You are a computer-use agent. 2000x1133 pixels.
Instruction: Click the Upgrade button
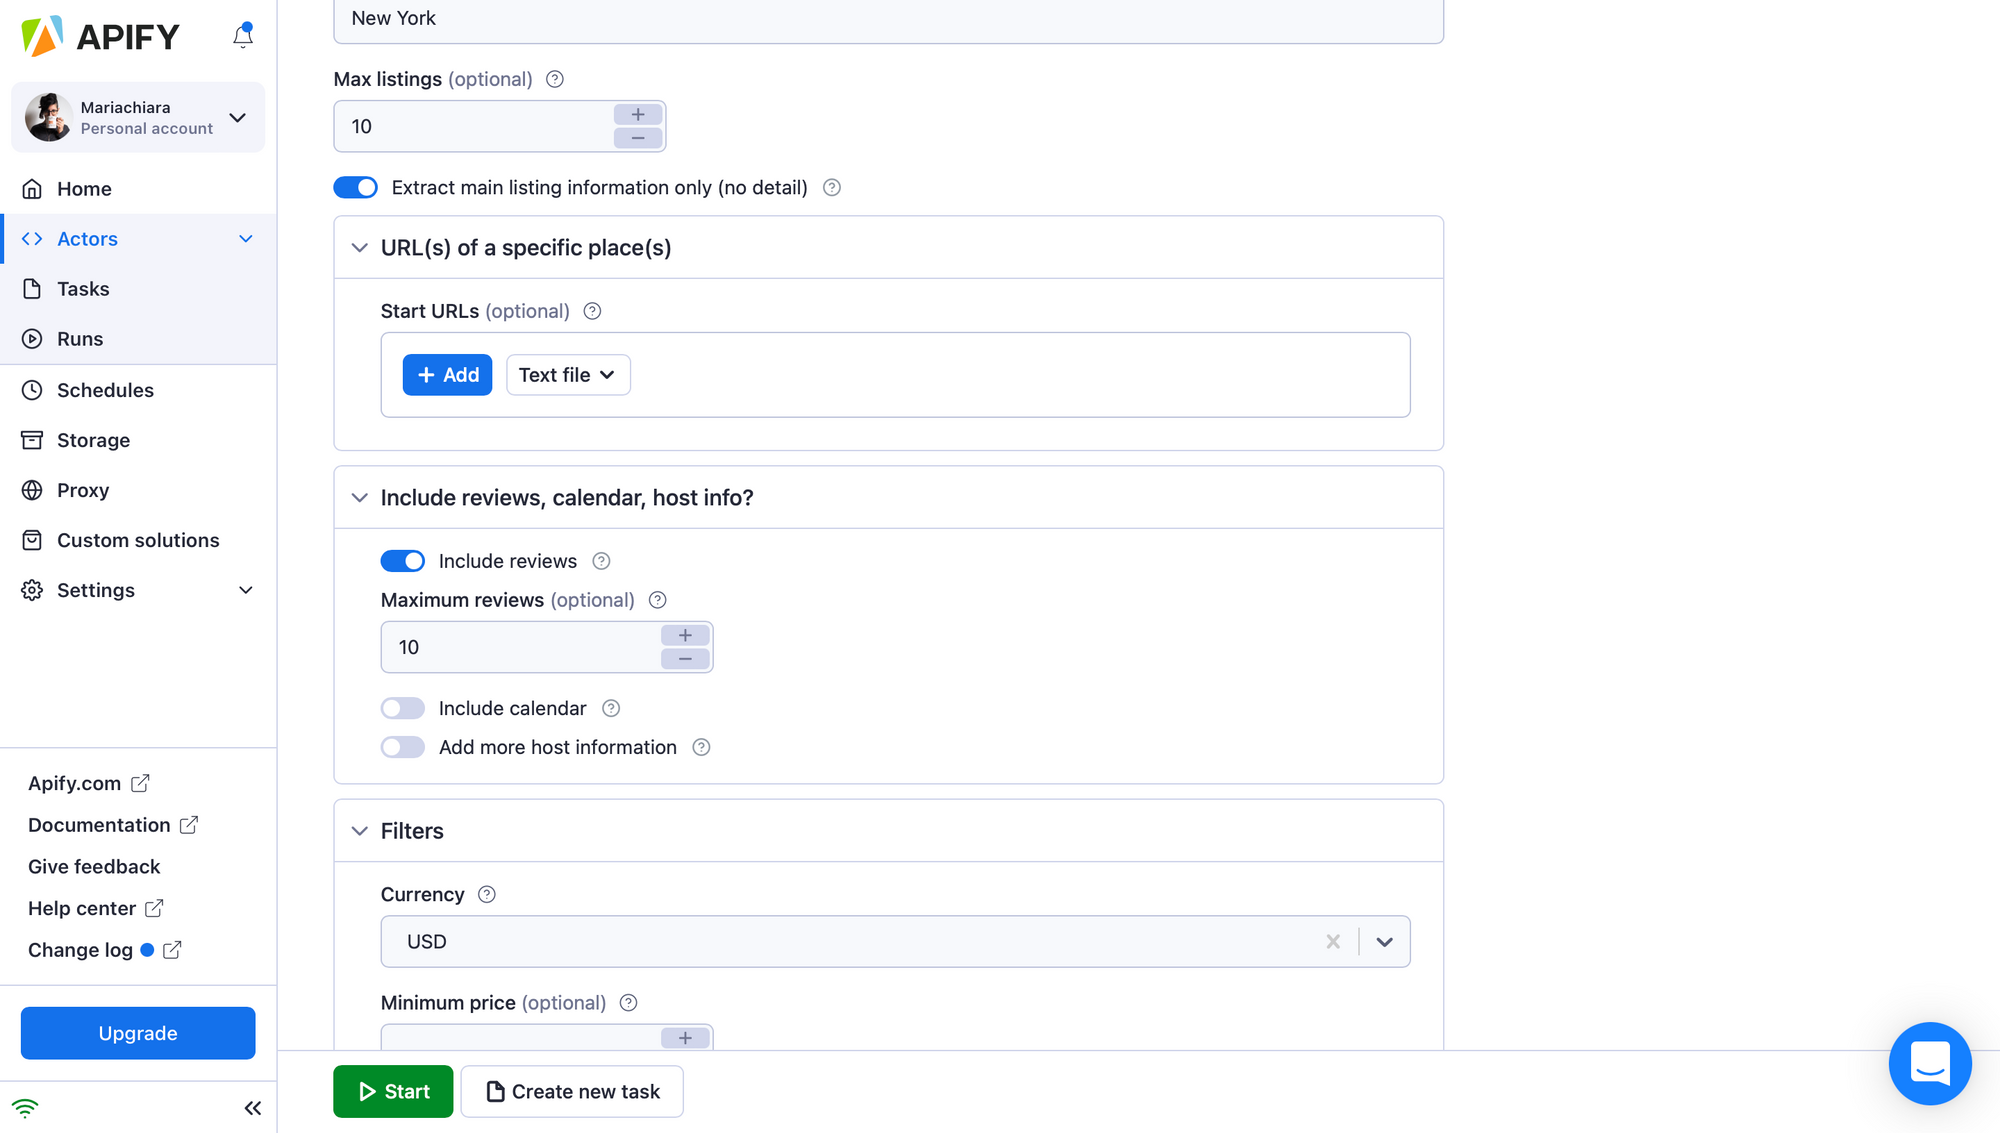[138, 1033]
